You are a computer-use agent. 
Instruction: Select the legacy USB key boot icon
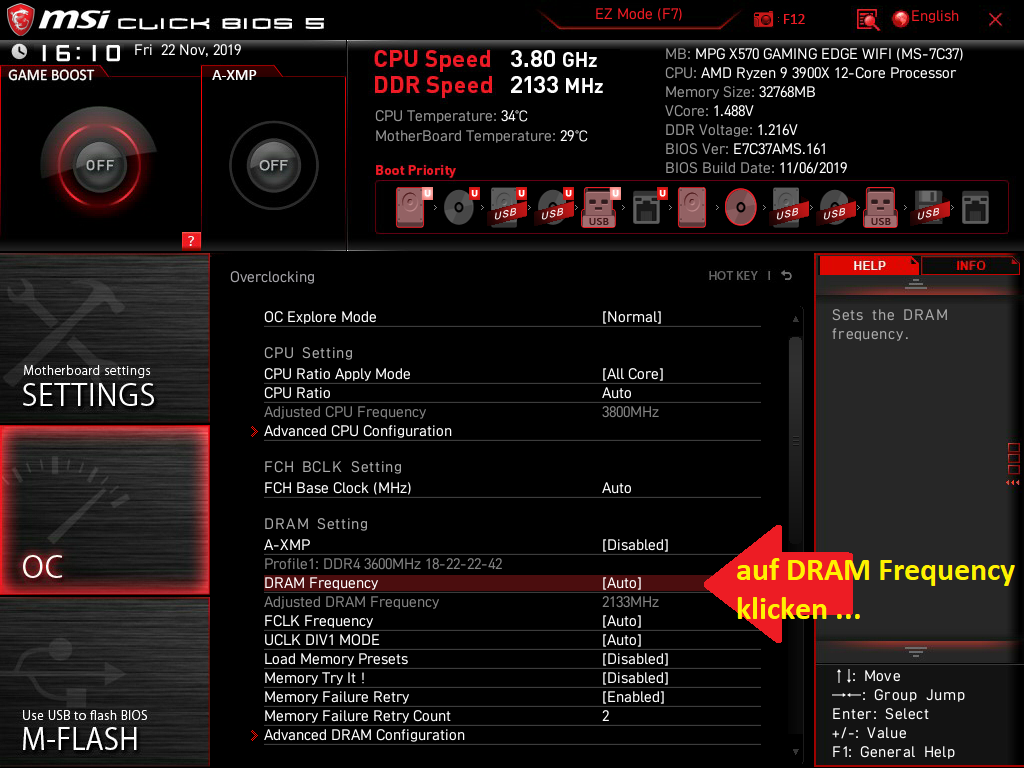click(881, 208)
